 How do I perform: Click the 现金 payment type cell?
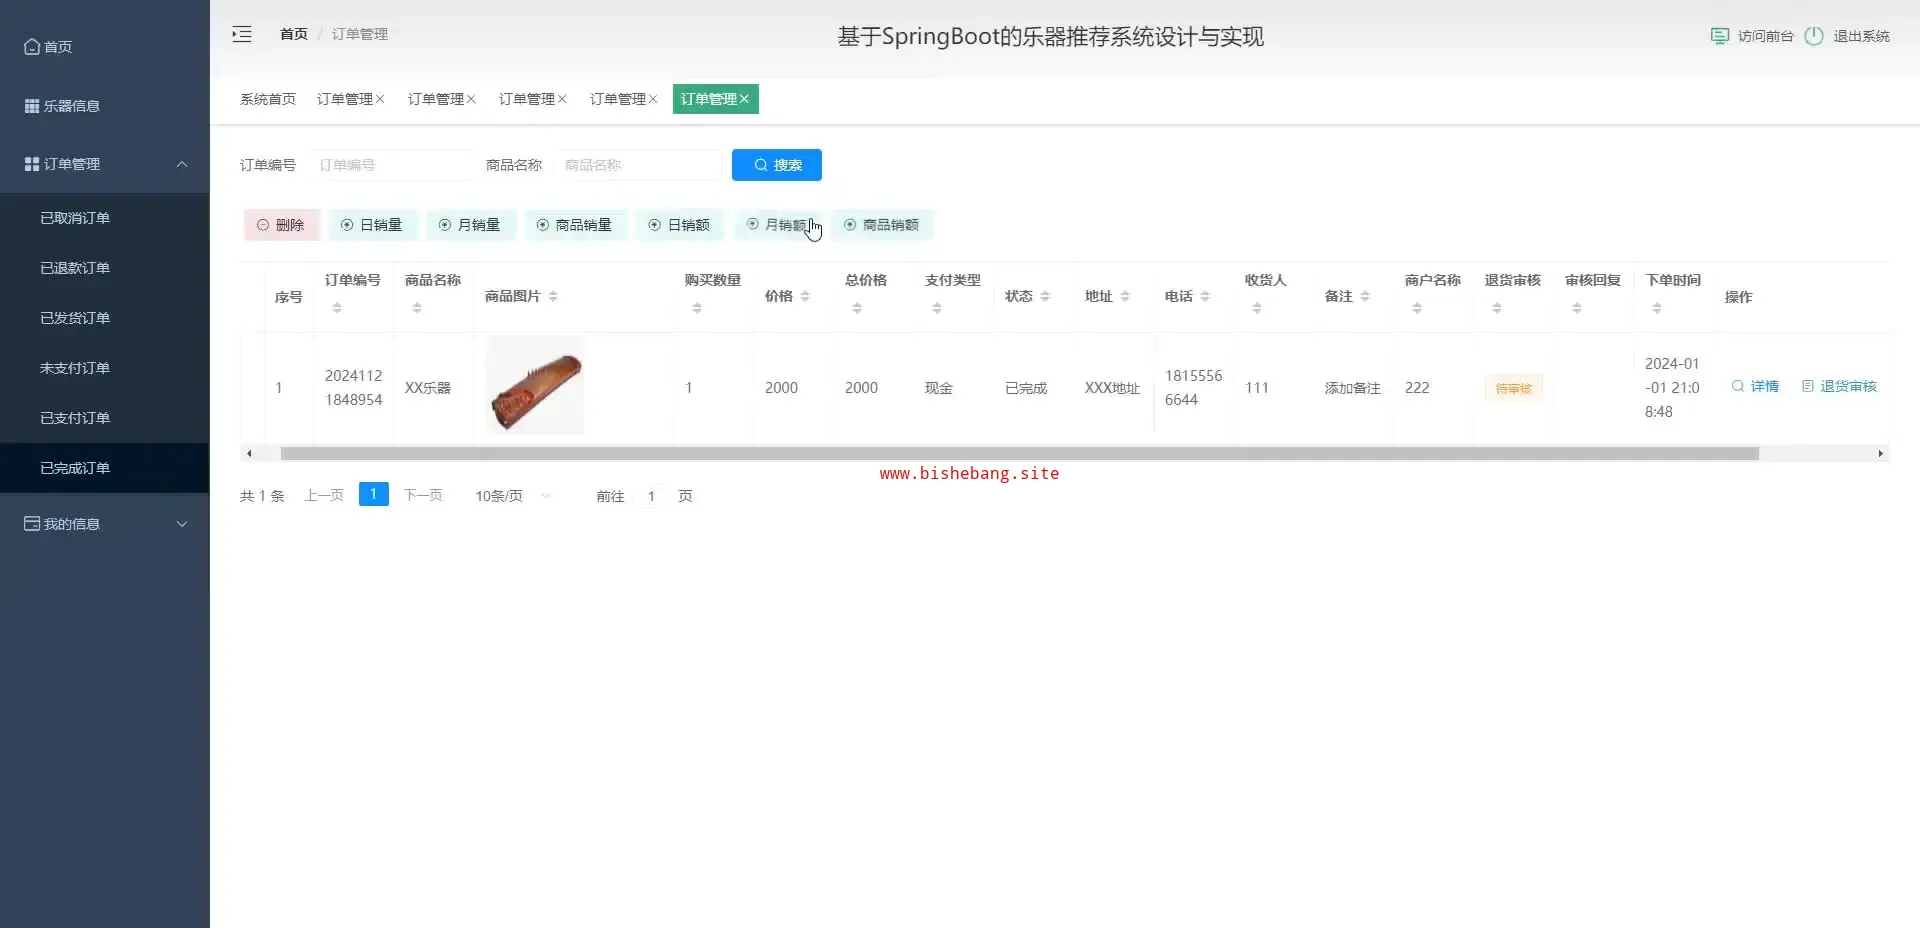[x=939, y=388]
